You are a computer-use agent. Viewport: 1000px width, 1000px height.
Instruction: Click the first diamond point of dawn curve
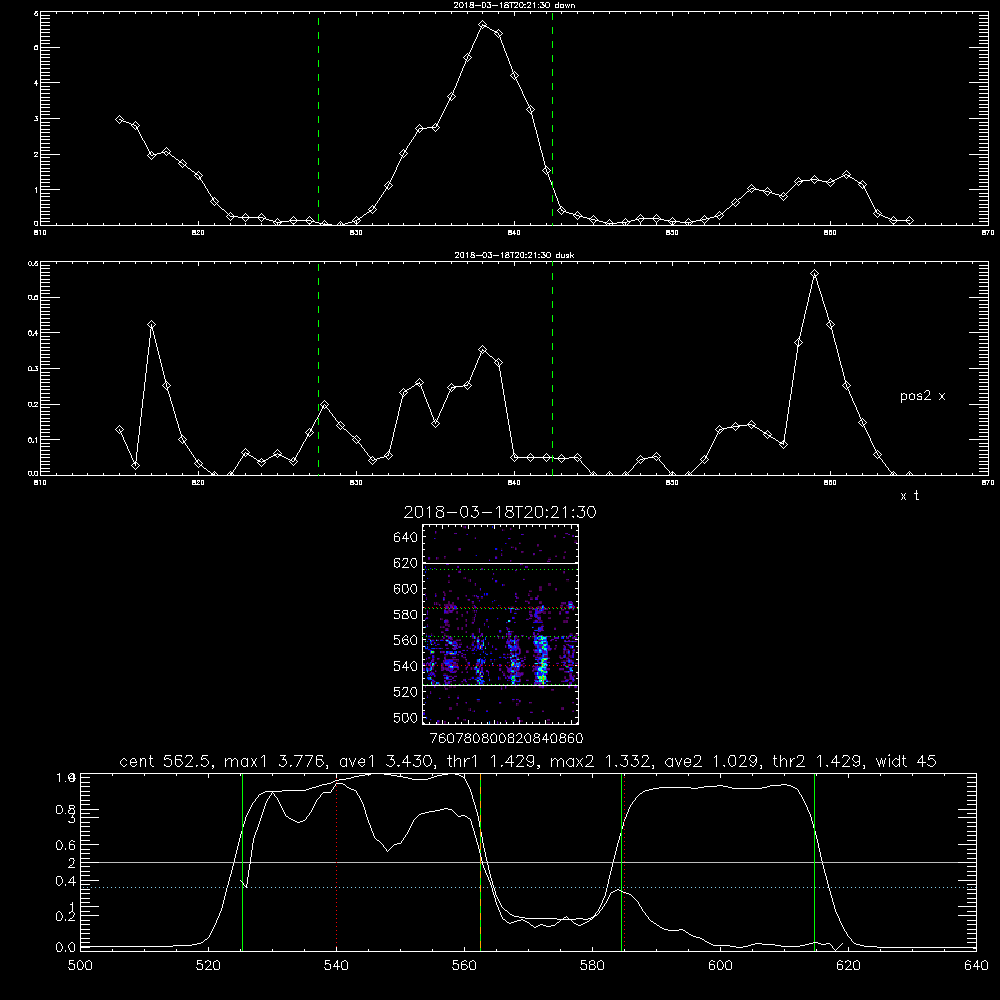[x=119, y=119]
